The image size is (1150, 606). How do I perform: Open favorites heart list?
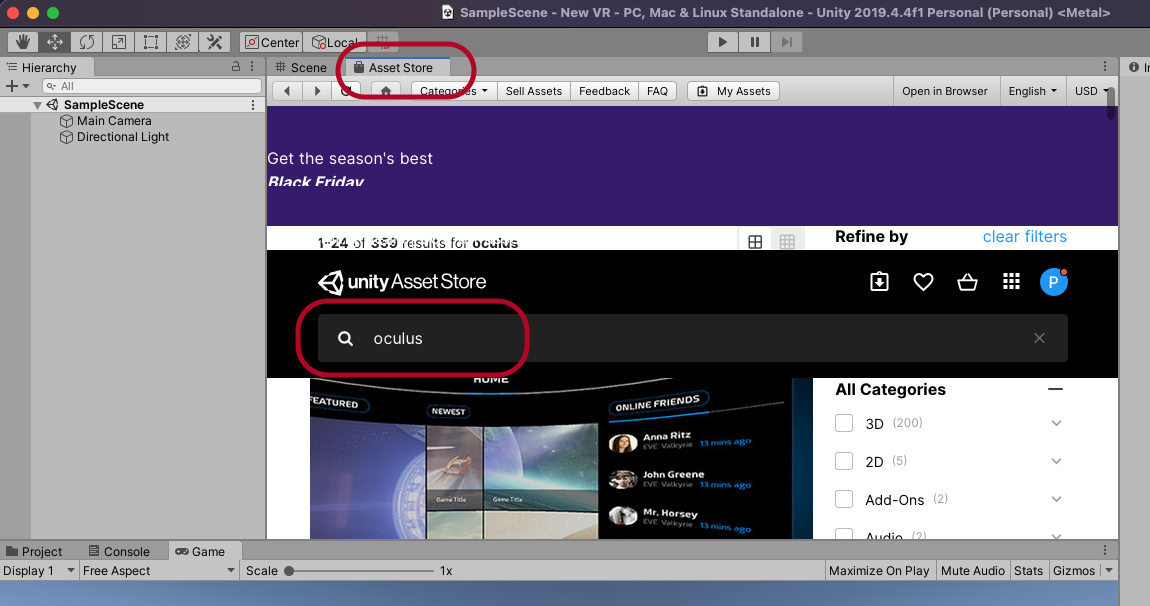923,282
